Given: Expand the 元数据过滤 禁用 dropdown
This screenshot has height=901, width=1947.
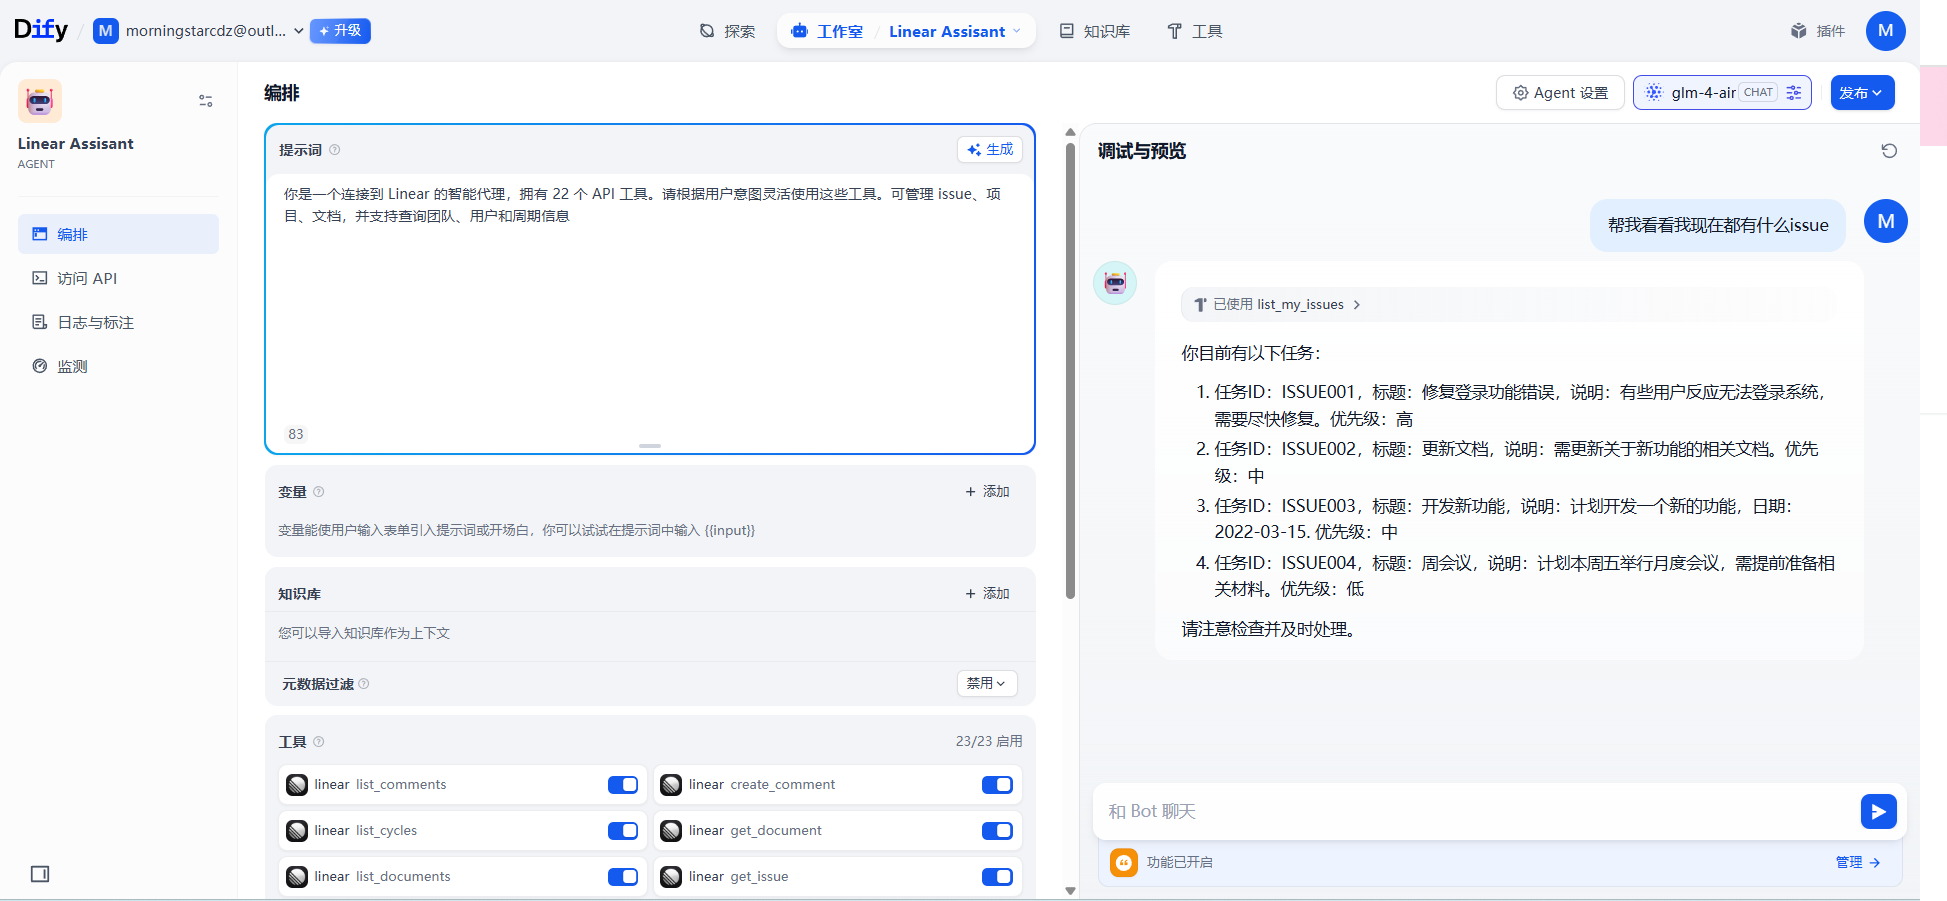Looking at the screenshot, I should [x=986, y=683].
